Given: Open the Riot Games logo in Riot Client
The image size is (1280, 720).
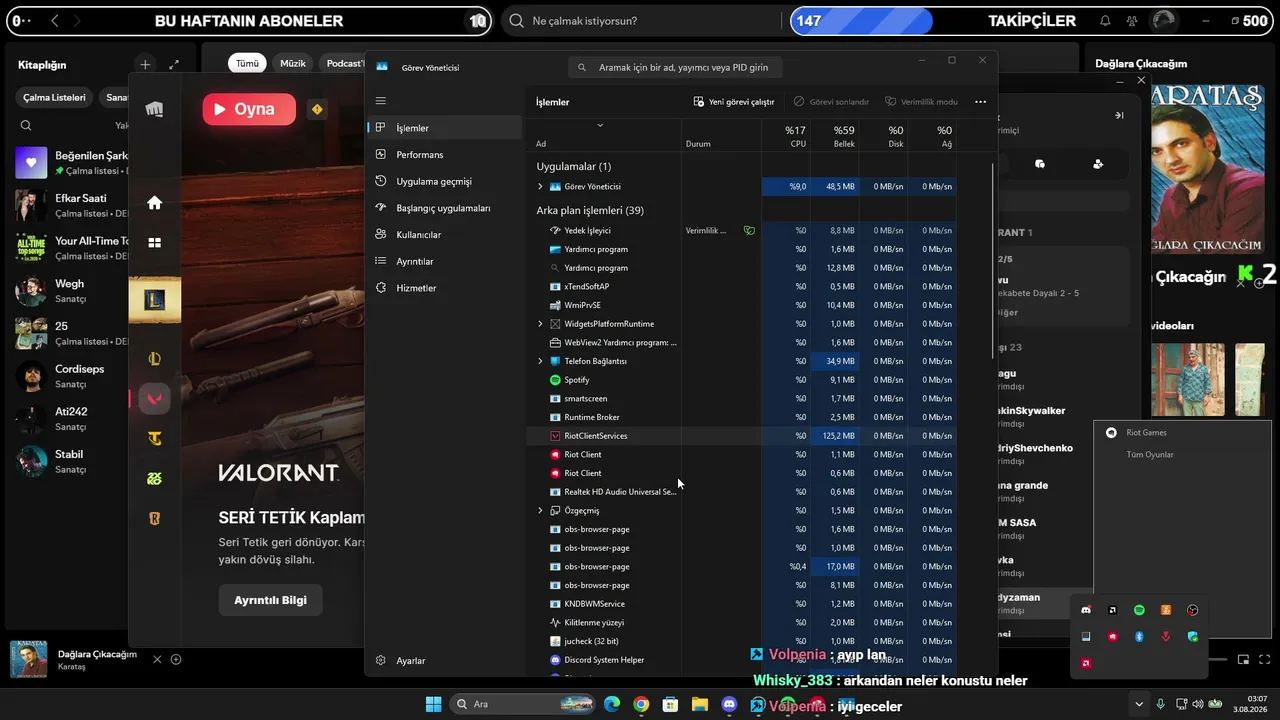Looking at the screenshot, I should click(x=154, y=109).
